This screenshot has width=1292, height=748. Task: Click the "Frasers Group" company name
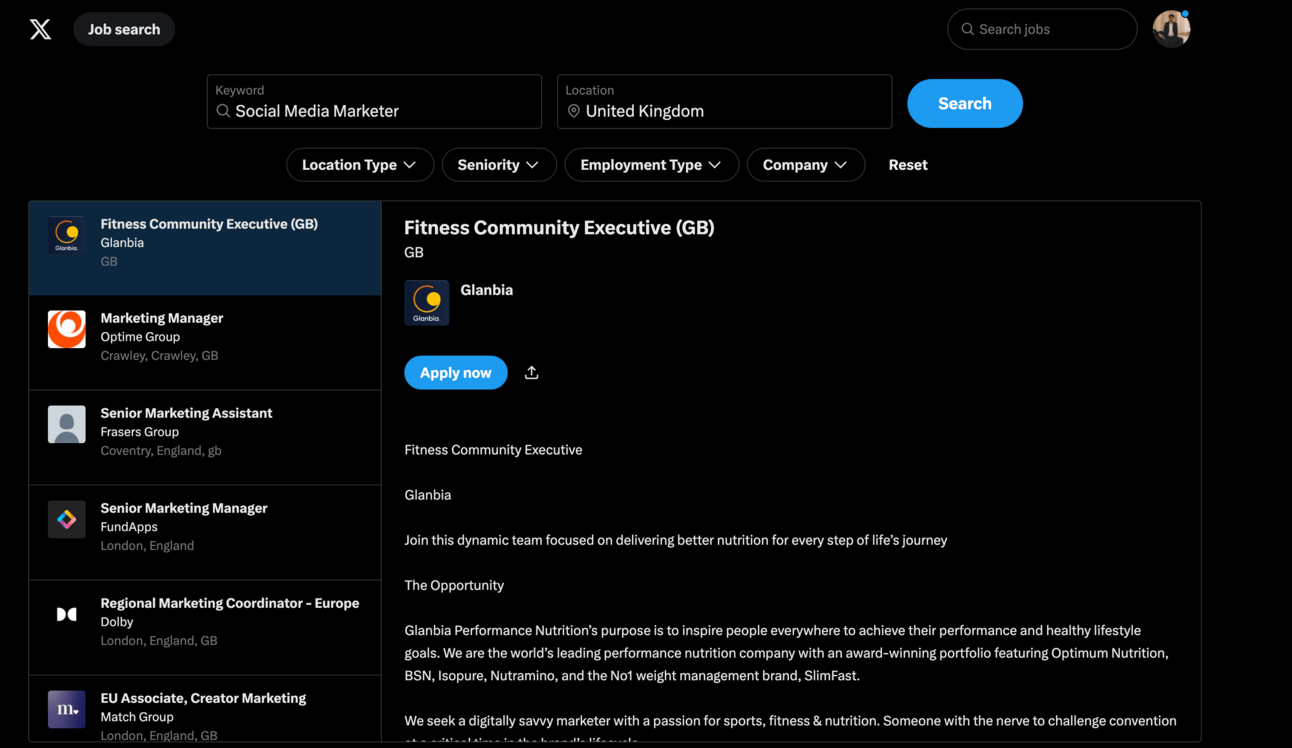[140, 432]
